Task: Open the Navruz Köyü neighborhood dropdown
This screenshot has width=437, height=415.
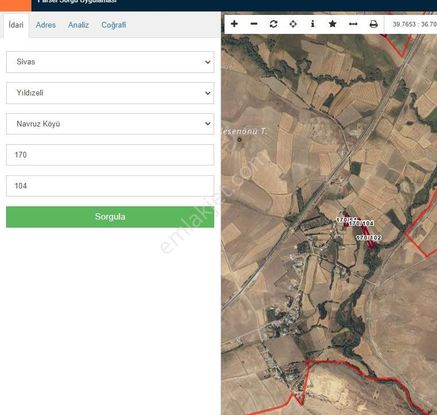Action: click(110, 124)
